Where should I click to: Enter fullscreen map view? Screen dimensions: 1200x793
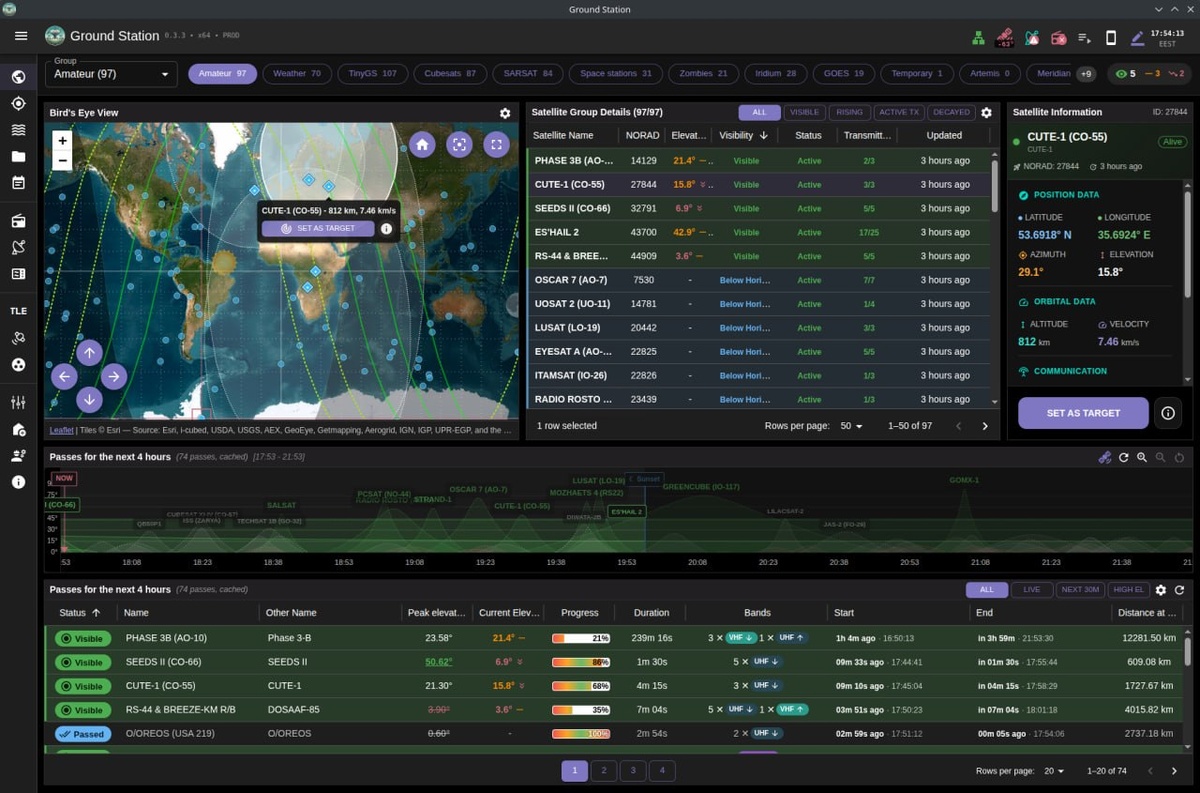(497, 145)
